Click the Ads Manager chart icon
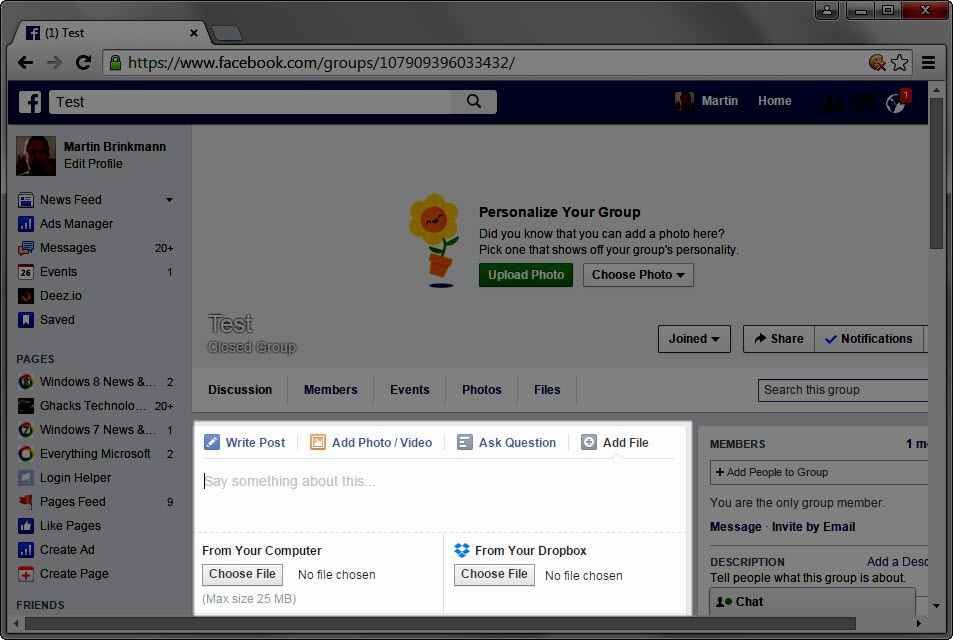 (26, 224)
